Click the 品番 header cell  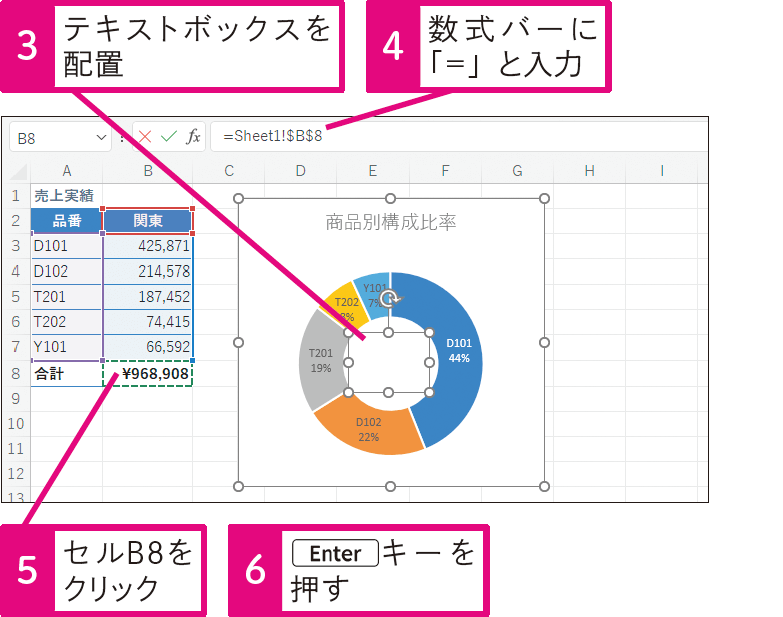coord(67,221)
